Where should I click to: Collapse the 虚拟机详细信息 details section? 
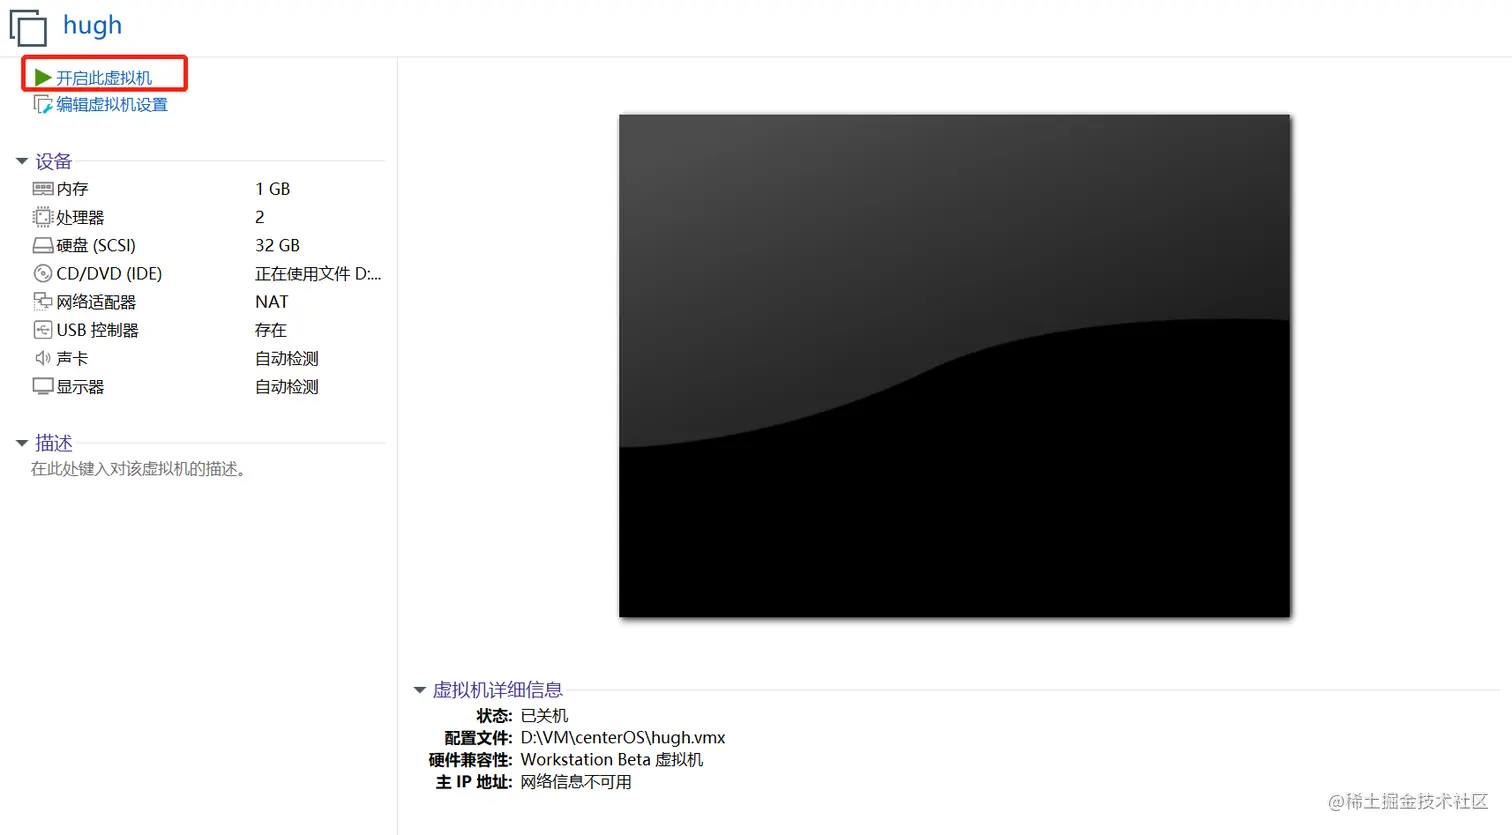coord(419,689)
